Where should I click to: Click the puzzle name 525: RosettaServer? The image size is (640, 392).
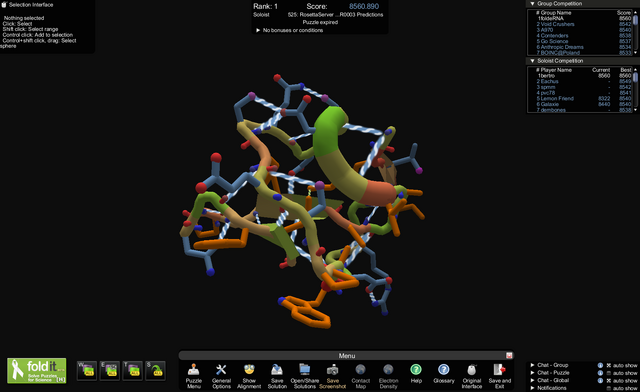(x=336, y=14)
